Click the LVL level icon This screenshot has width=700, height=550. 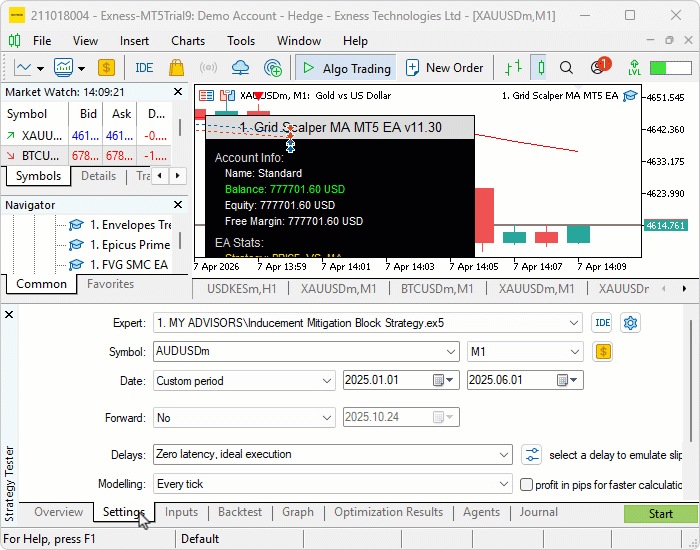(x=634, y=68)
